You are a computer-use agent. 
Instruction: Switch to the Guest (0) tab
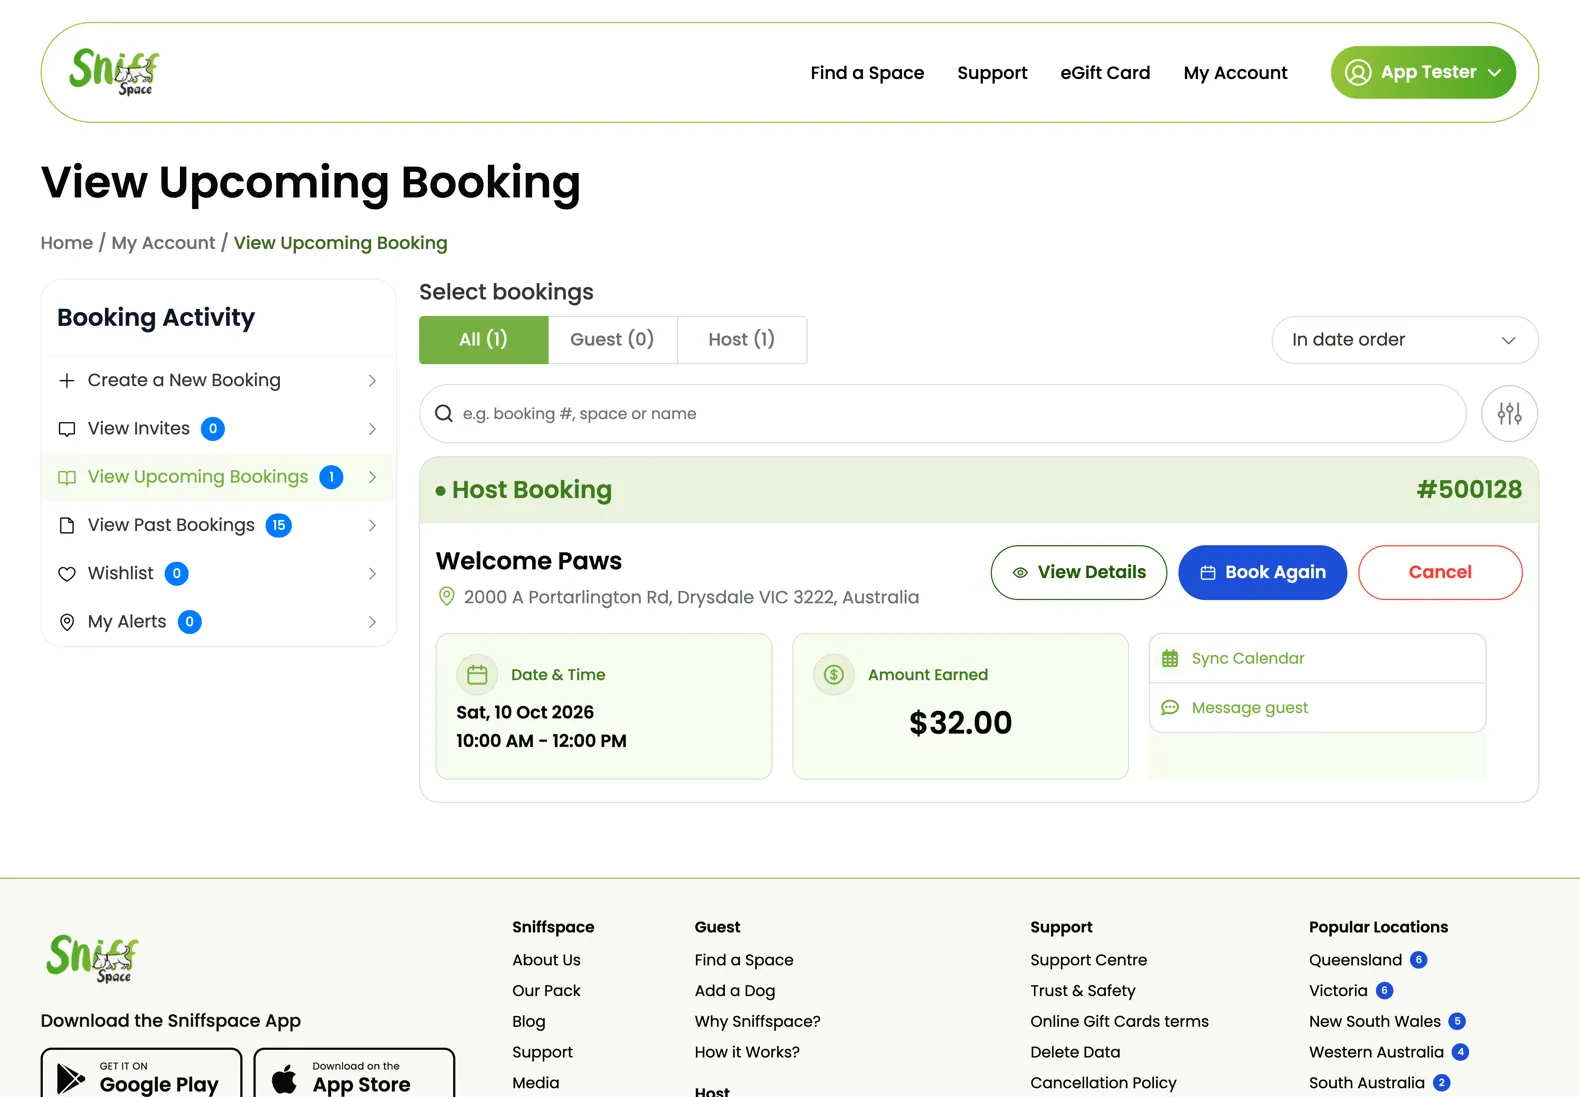pyautogui.click(x=612, y=340)
